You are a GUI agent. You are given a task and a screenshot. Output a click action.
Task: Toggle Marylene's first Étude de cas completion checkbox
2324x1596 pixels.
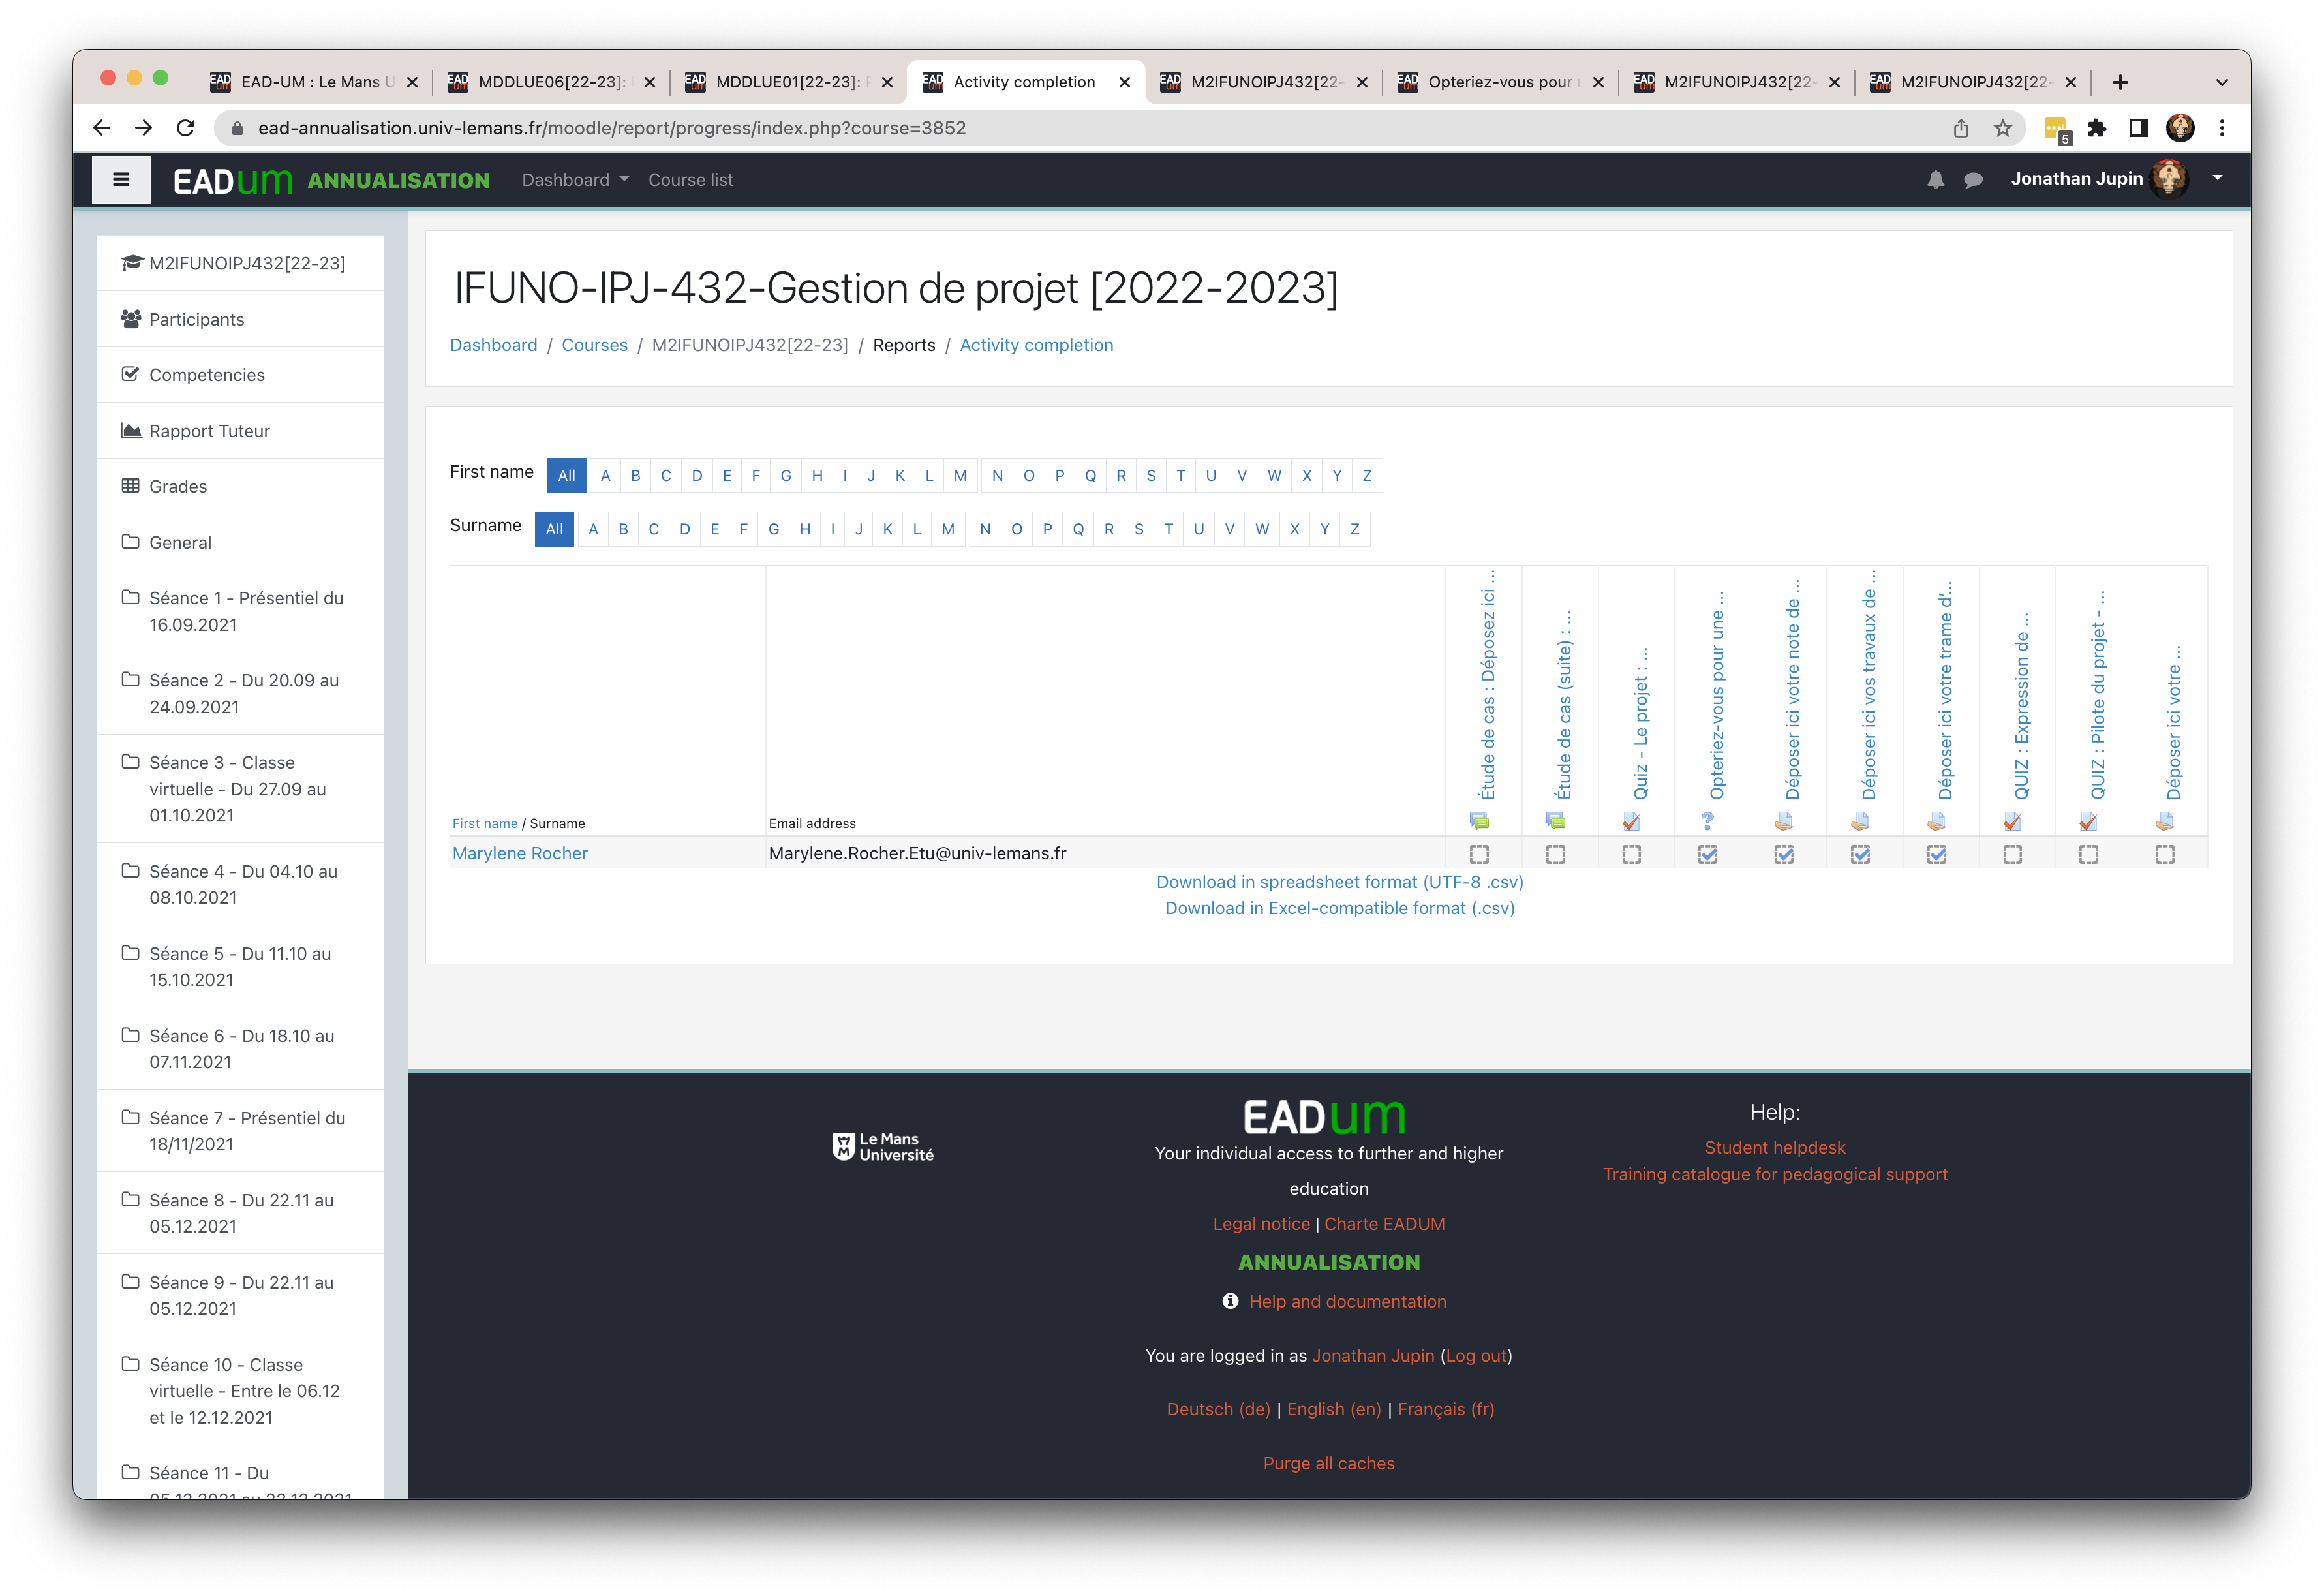1478,855
